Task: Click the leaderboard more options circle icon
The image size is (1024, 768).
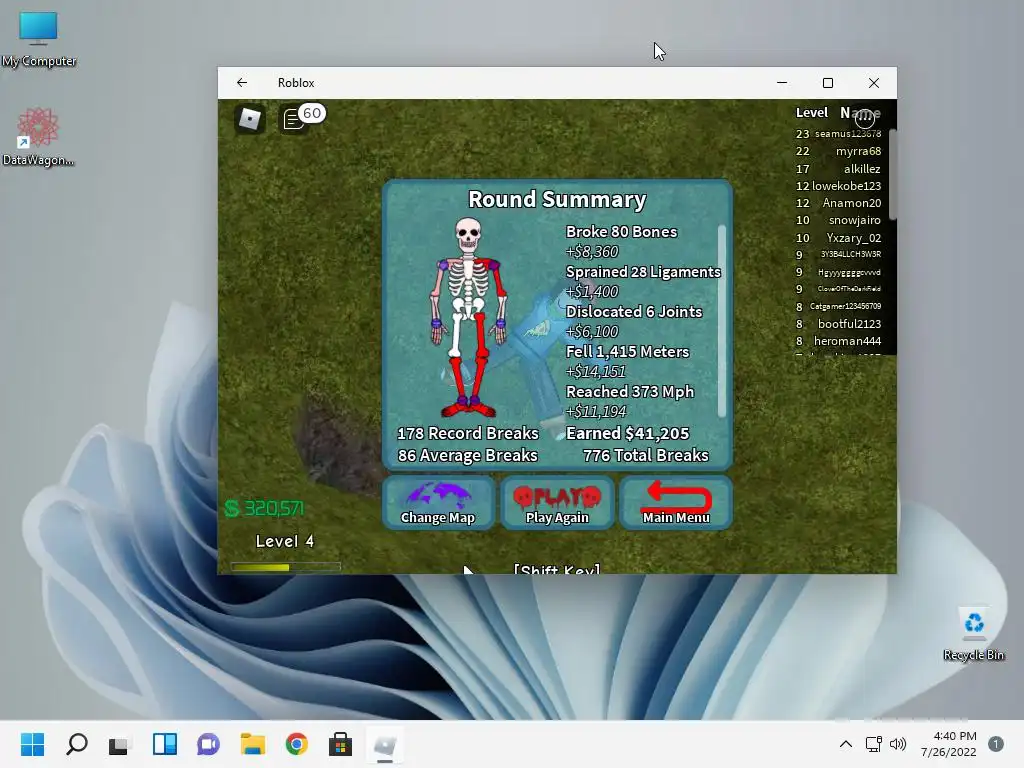Action: (x=865, y=118)
